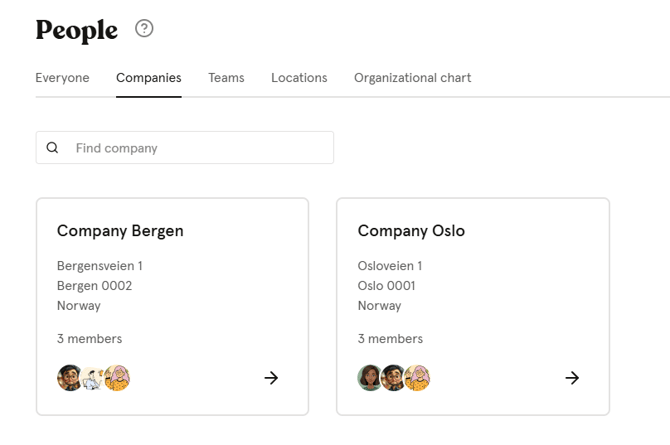Click the help question mark icon beside People
Image resolution: width=670 pixels, height=445 pixels.
tap(144, 29)
